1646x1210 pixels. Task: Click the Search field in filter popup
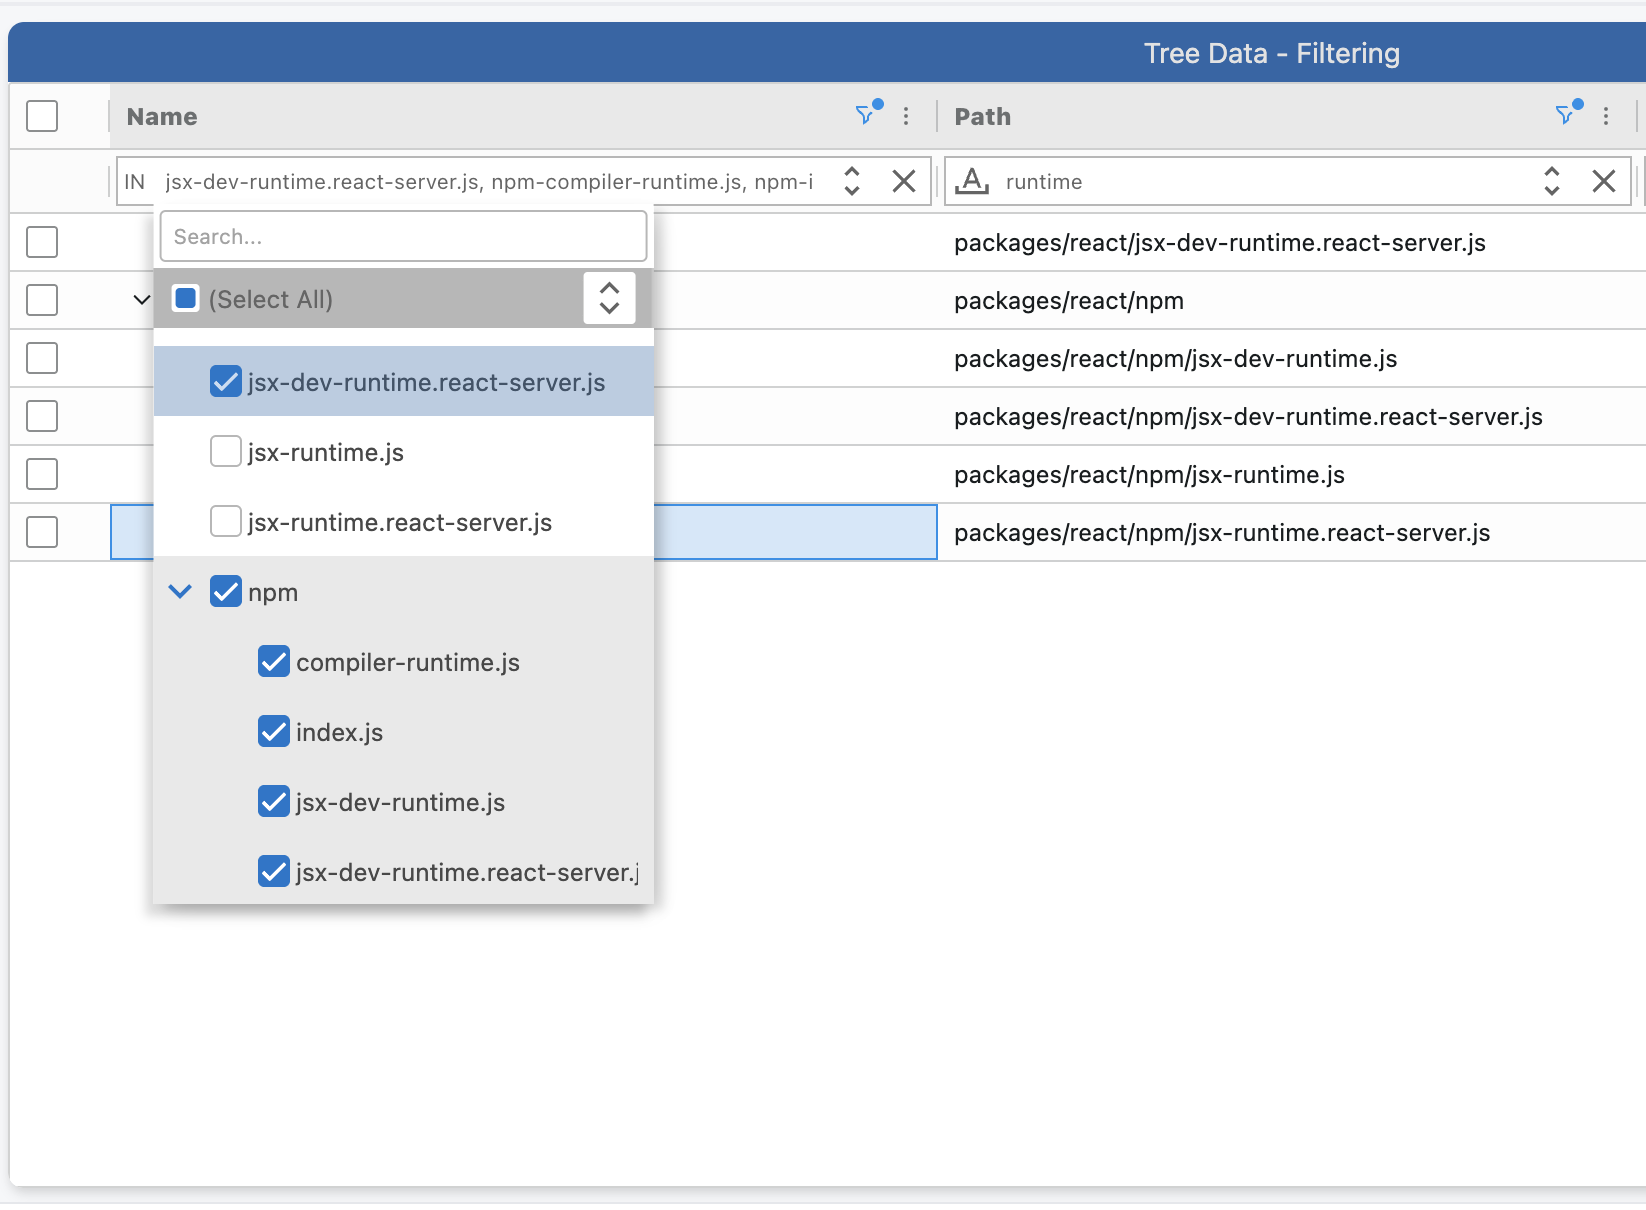pyautogui.click(x=403, y=237)
